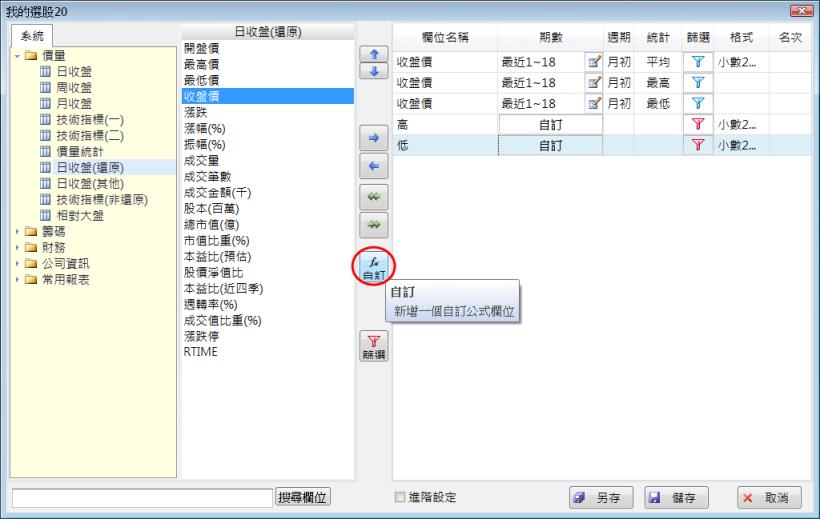Add field with the single right arrow
This screenshot has height=519, width=820.
tap(374, 138)
